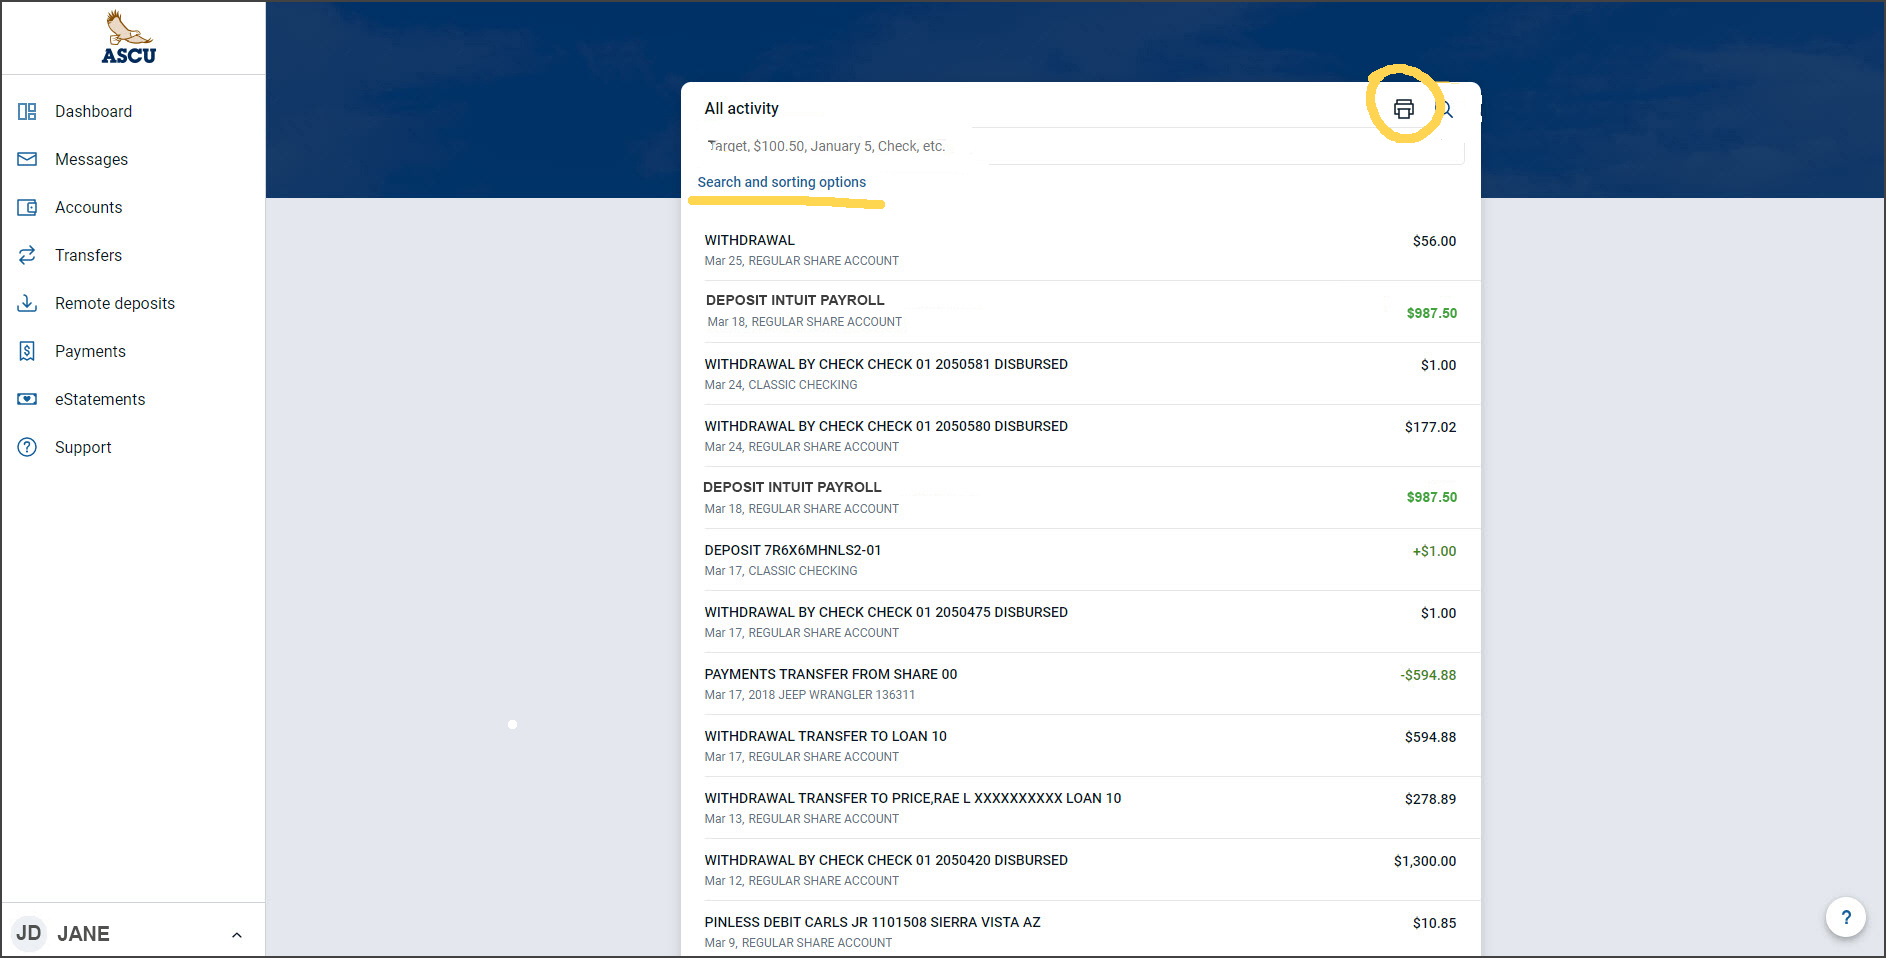Screen dimensions: 1886x958
Task: Open check 2050581 withdrawal transaction
Action: coord(1080,374)
